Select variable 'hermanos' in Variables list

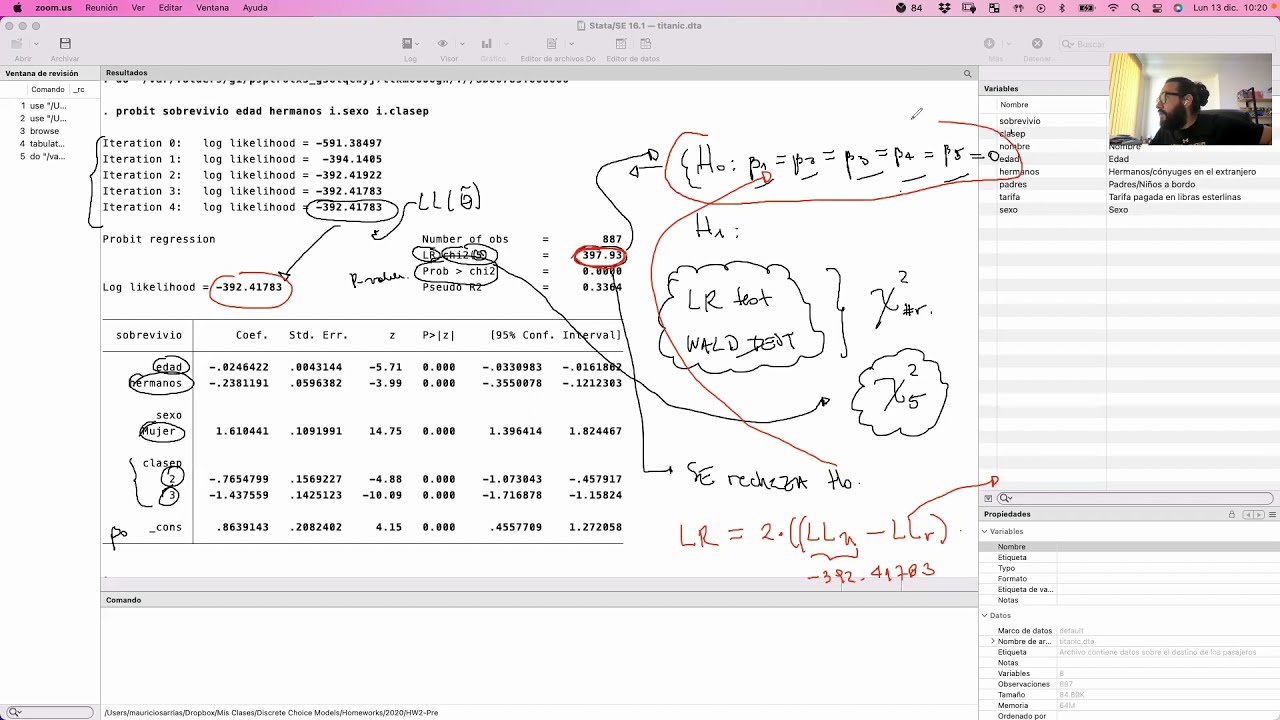(x=1019, y=172)
